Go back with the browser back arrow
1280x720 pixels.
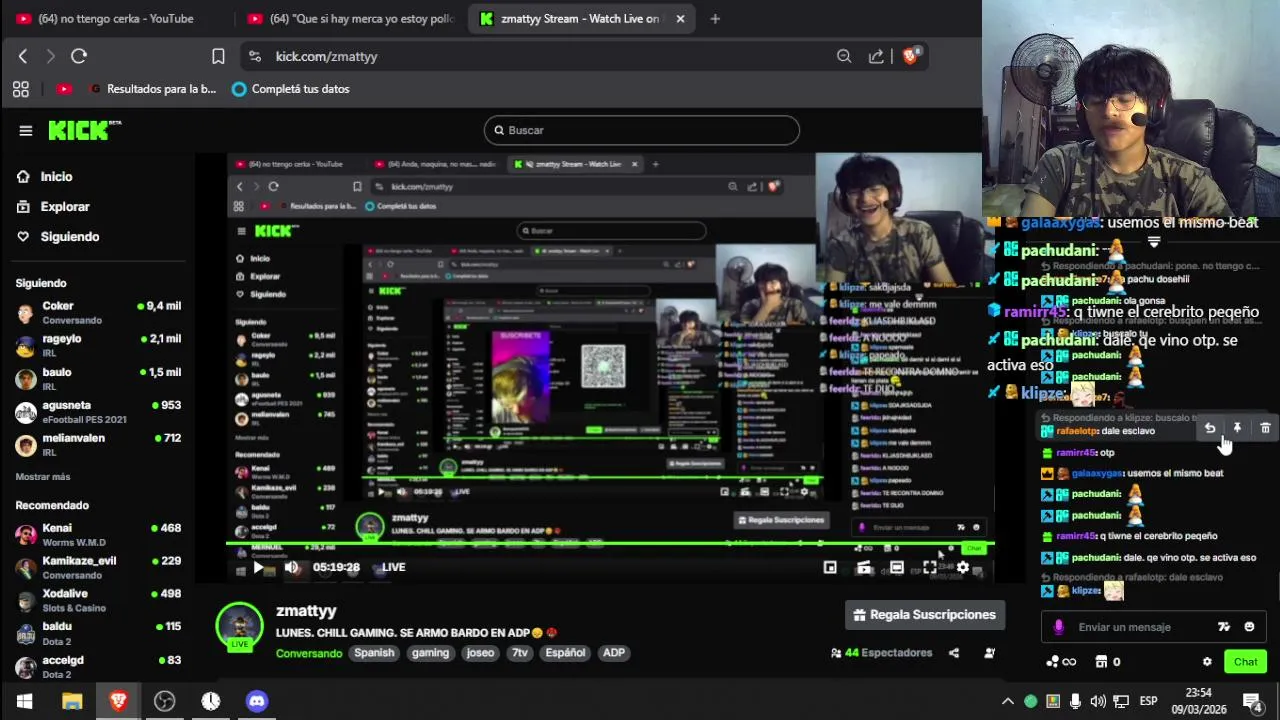point(23,56)
